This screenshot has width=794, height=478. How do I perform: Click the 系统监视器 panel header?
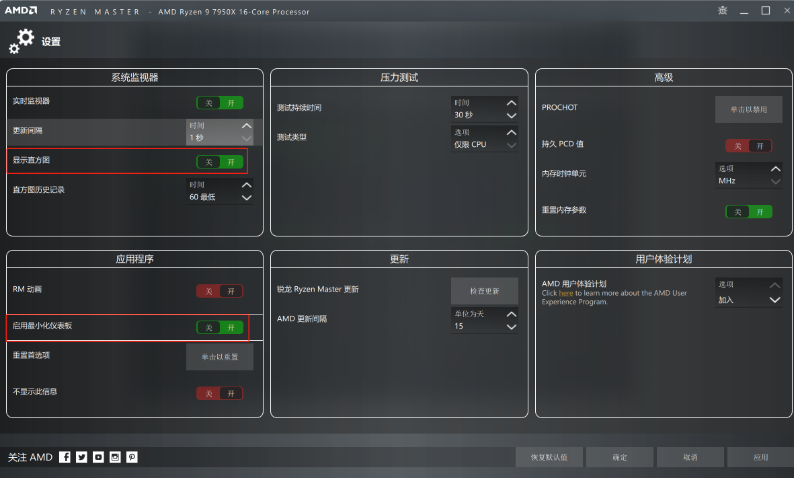coord(135,77)
